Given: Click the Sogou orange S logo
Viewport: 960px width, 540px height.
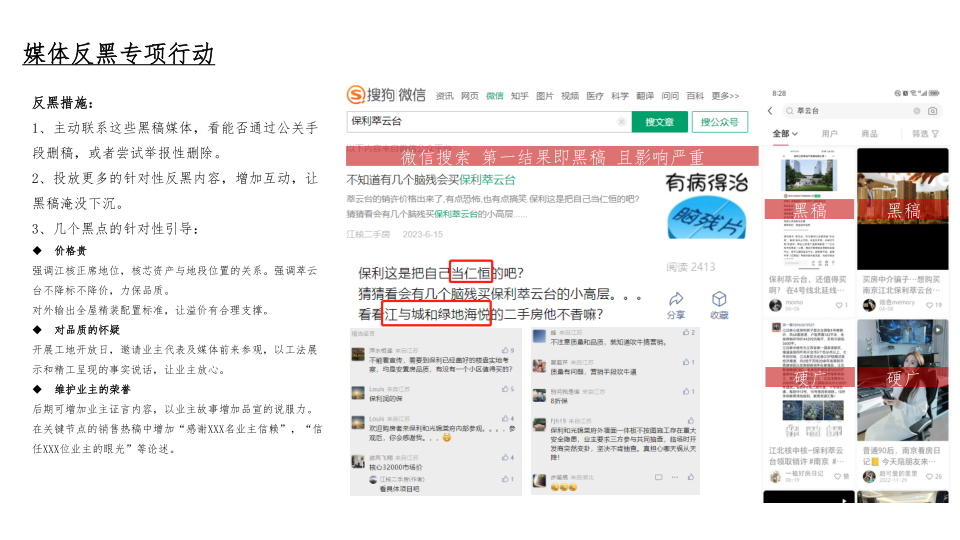Looking at the screenshot, I should pos(356,95).
